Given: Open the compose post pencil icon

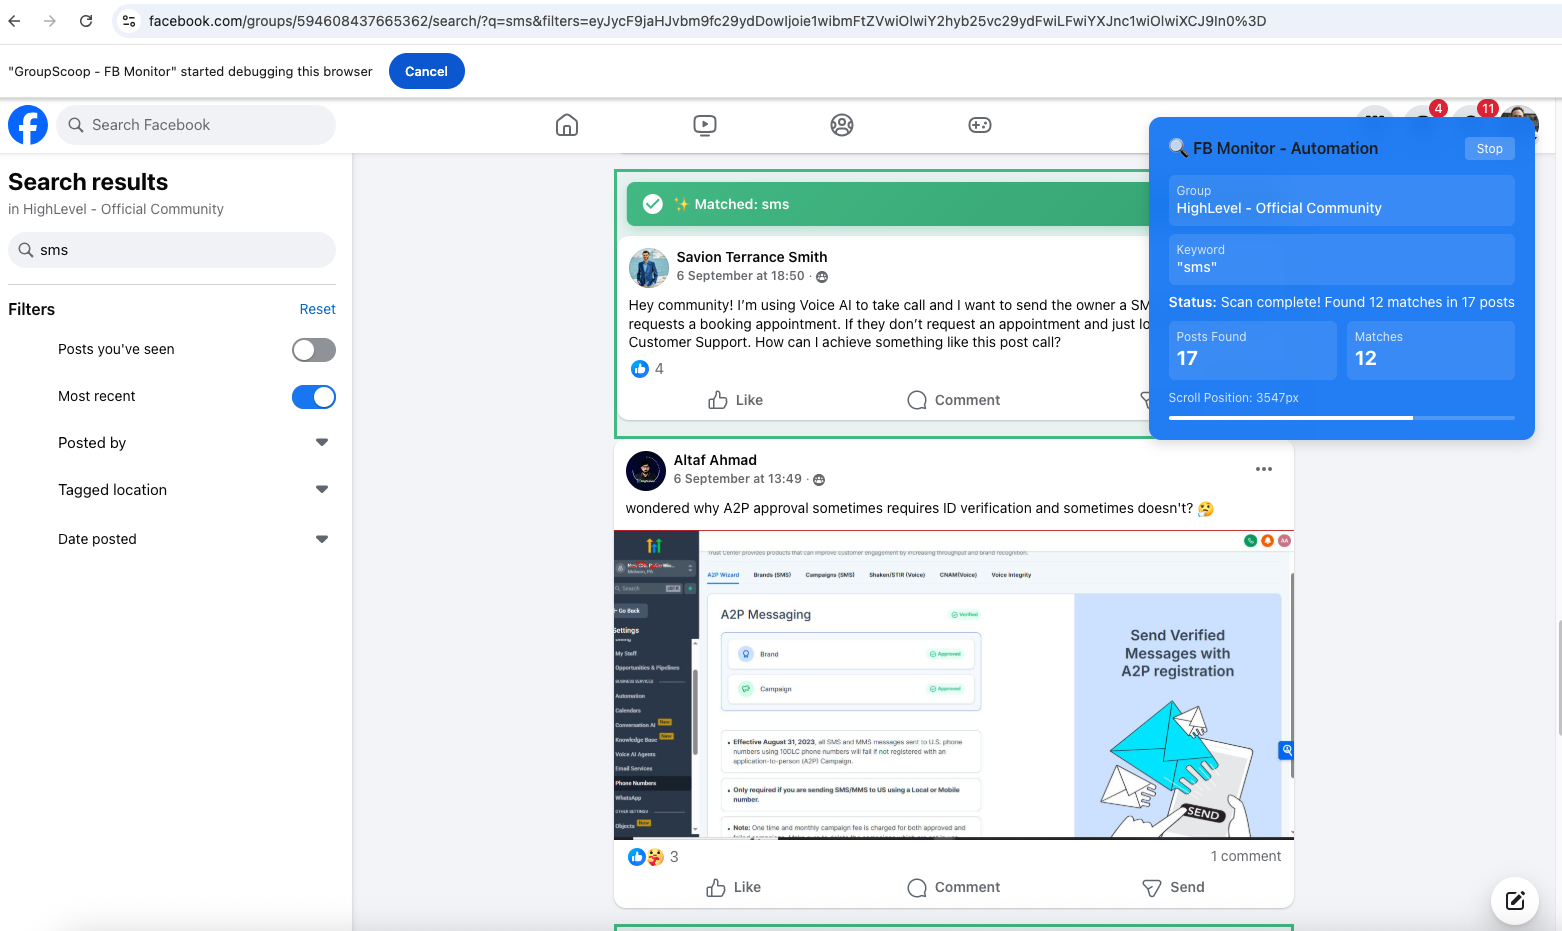Looking at the screenshot, I should 1514,900.
